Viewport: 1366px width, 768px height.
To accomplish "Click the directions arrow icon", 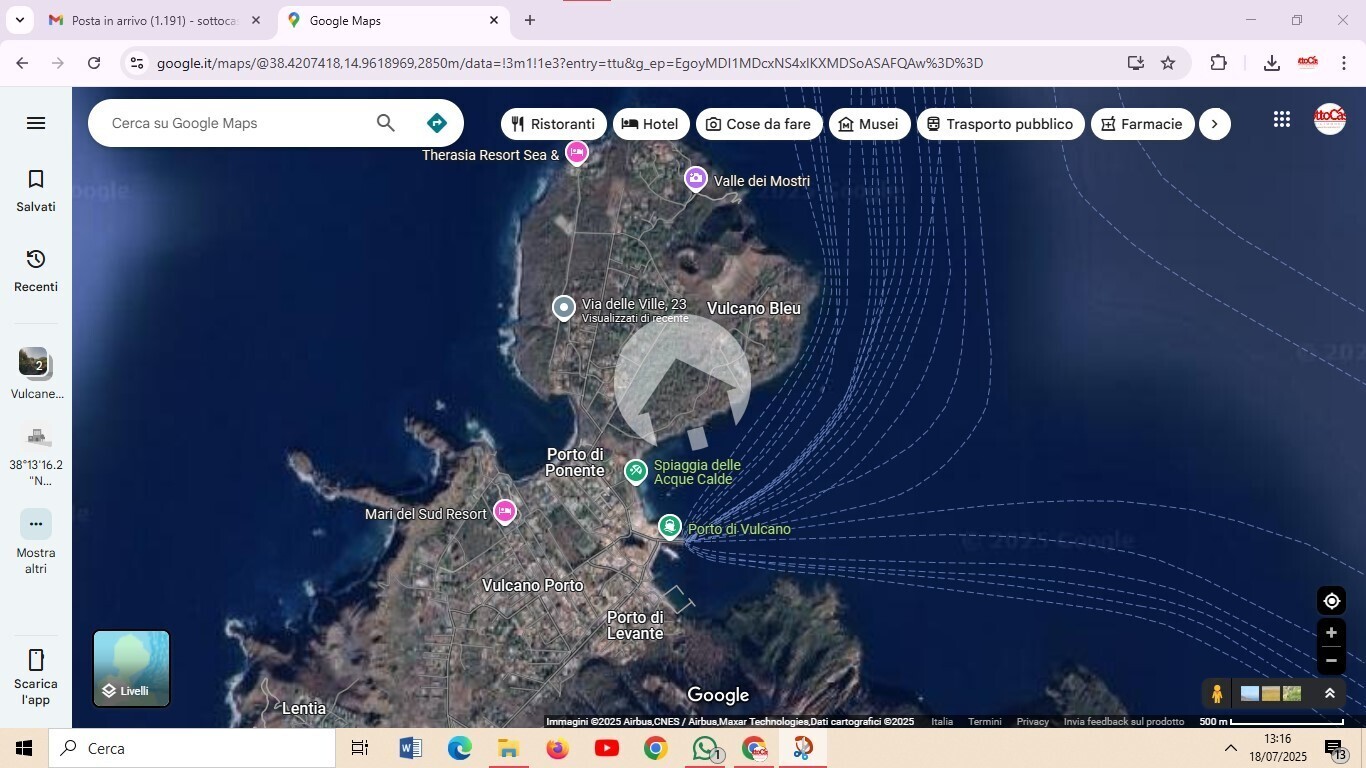I will point(436,123).
